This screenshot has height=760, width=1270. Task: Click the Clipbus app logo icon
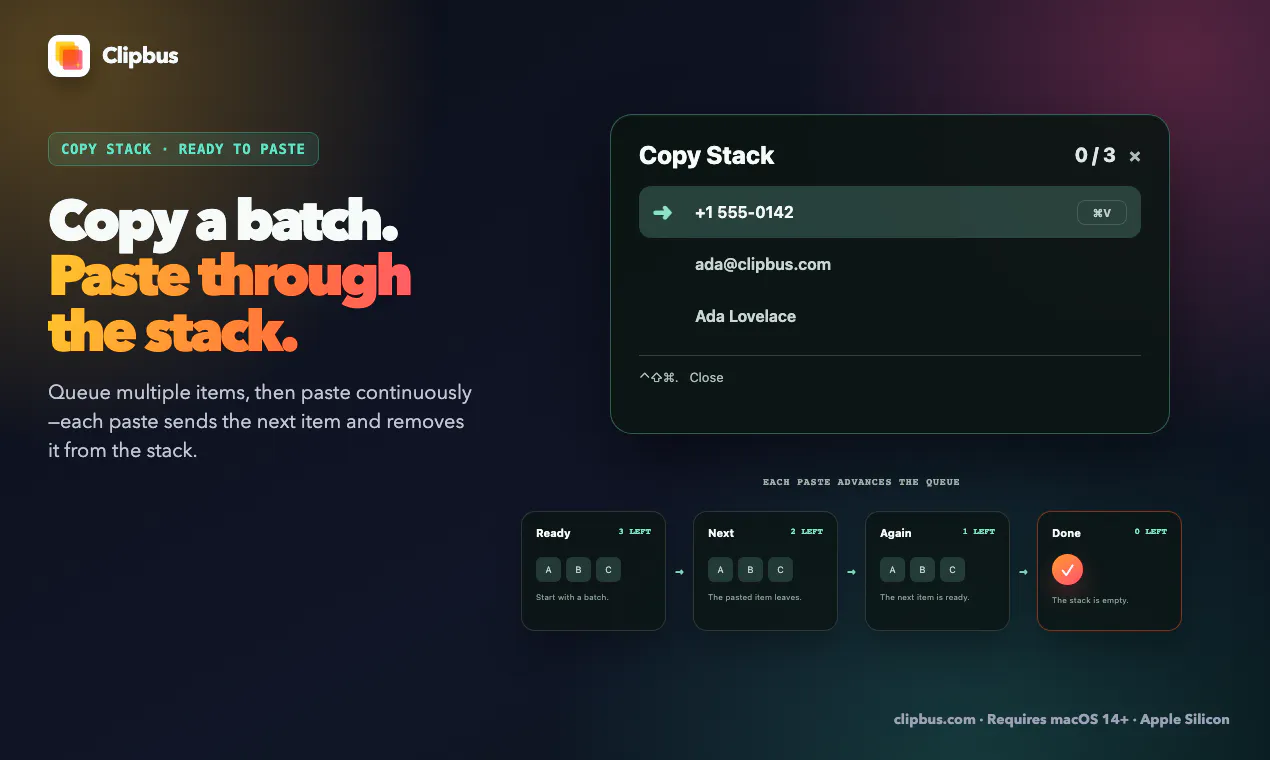[x=69, y=56]
